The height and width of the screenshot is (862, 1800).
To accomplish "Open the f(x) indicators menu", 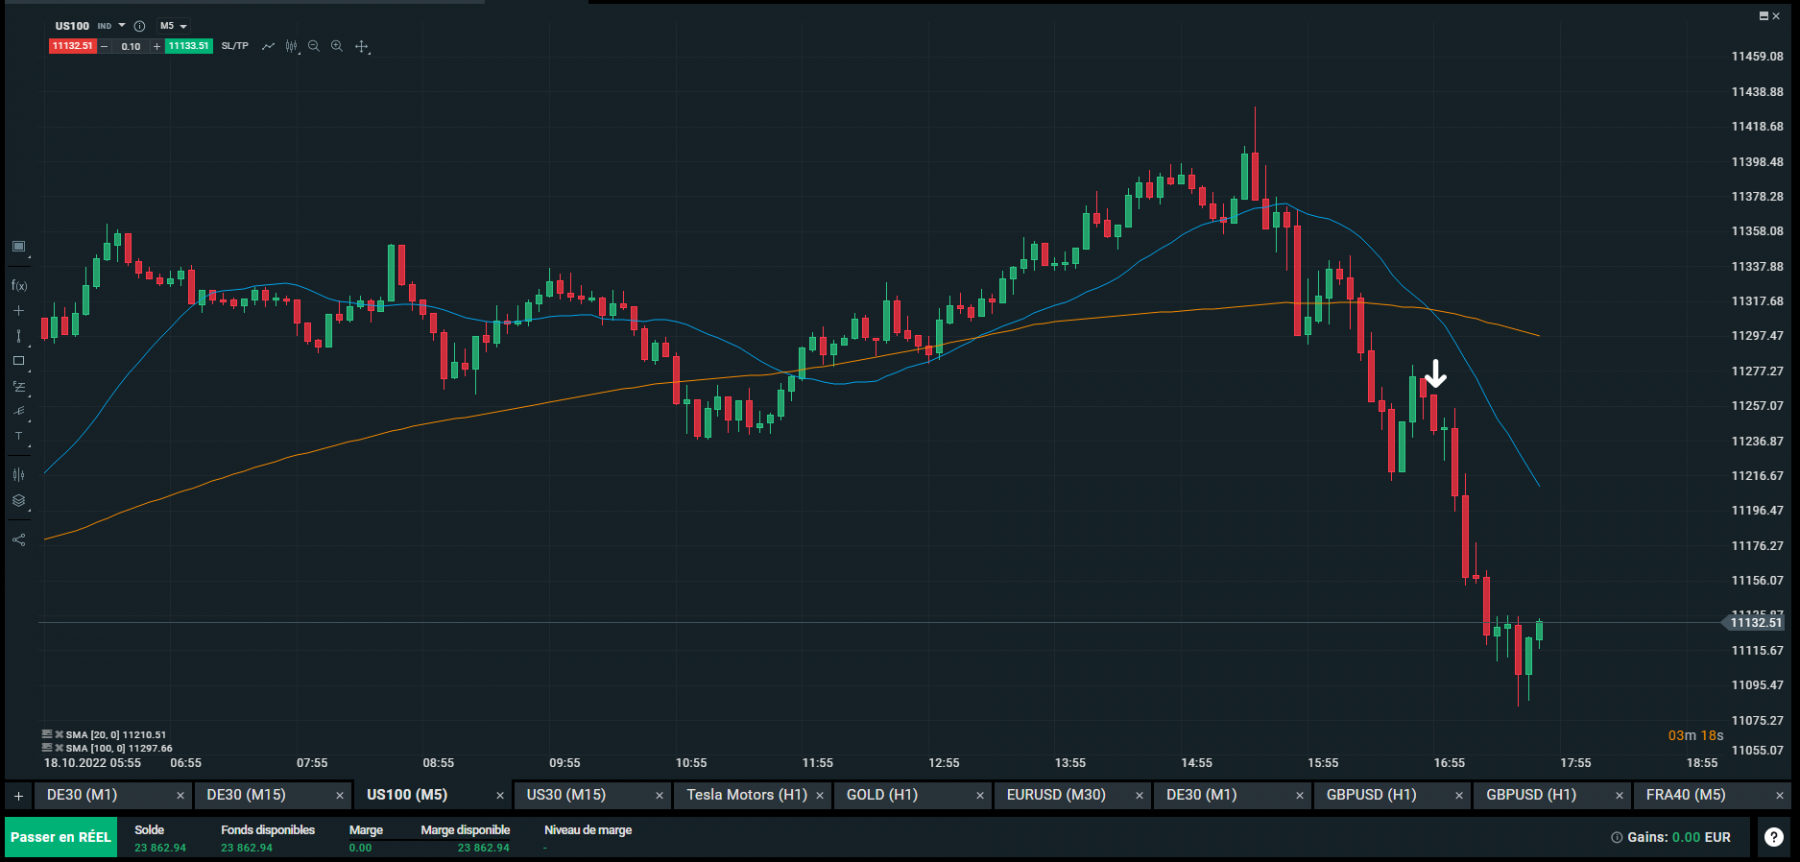I will [x=19, y=286].
